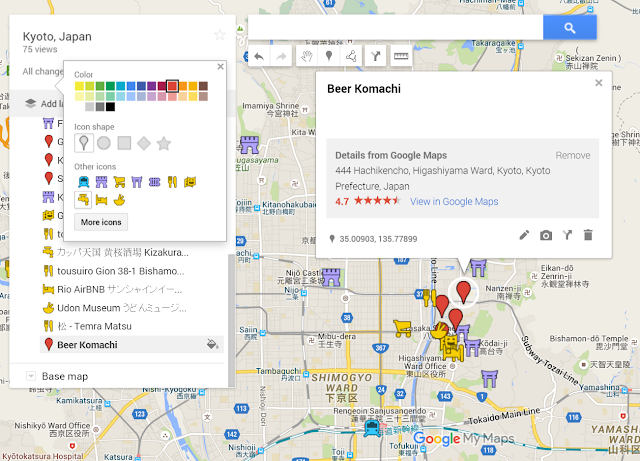Close the color and icon picker popup
This screenshot has height=461, width=640.
[x=220, y=67]
